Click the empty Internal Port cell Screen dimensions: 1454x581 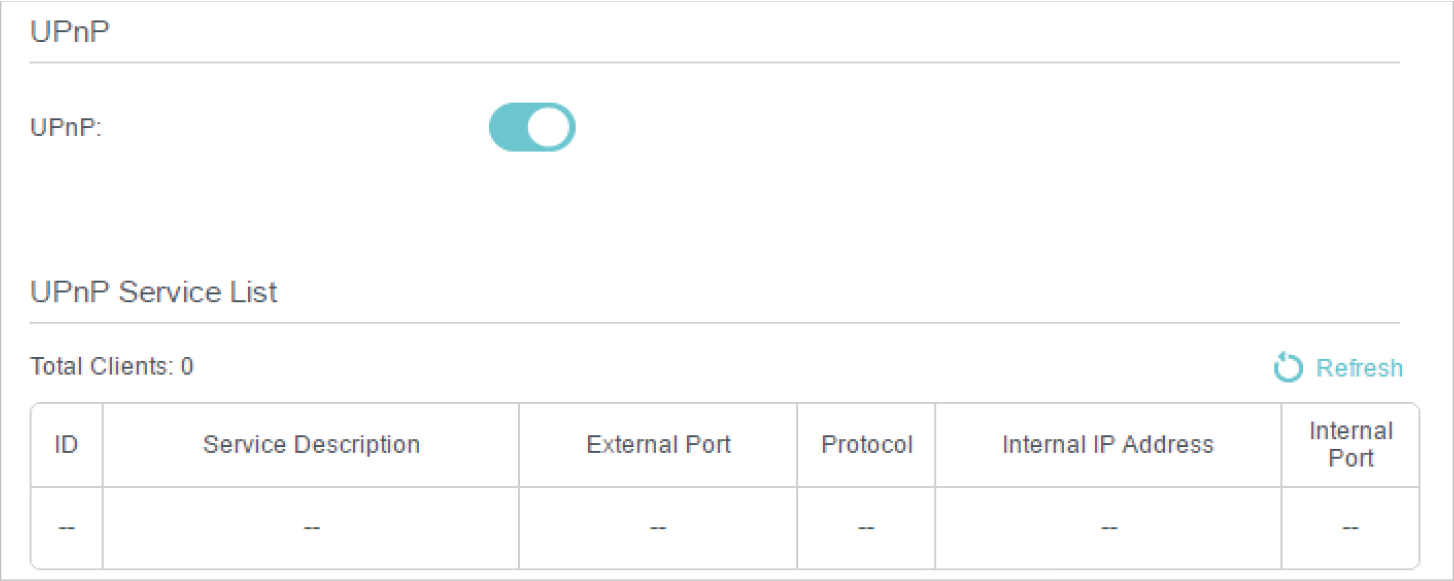coord(1350,528)
